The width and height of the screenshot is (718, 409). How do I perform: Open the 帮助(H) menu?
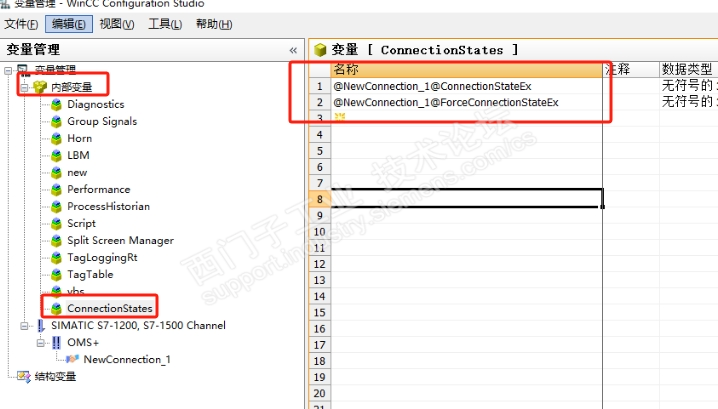click(214, 24)
